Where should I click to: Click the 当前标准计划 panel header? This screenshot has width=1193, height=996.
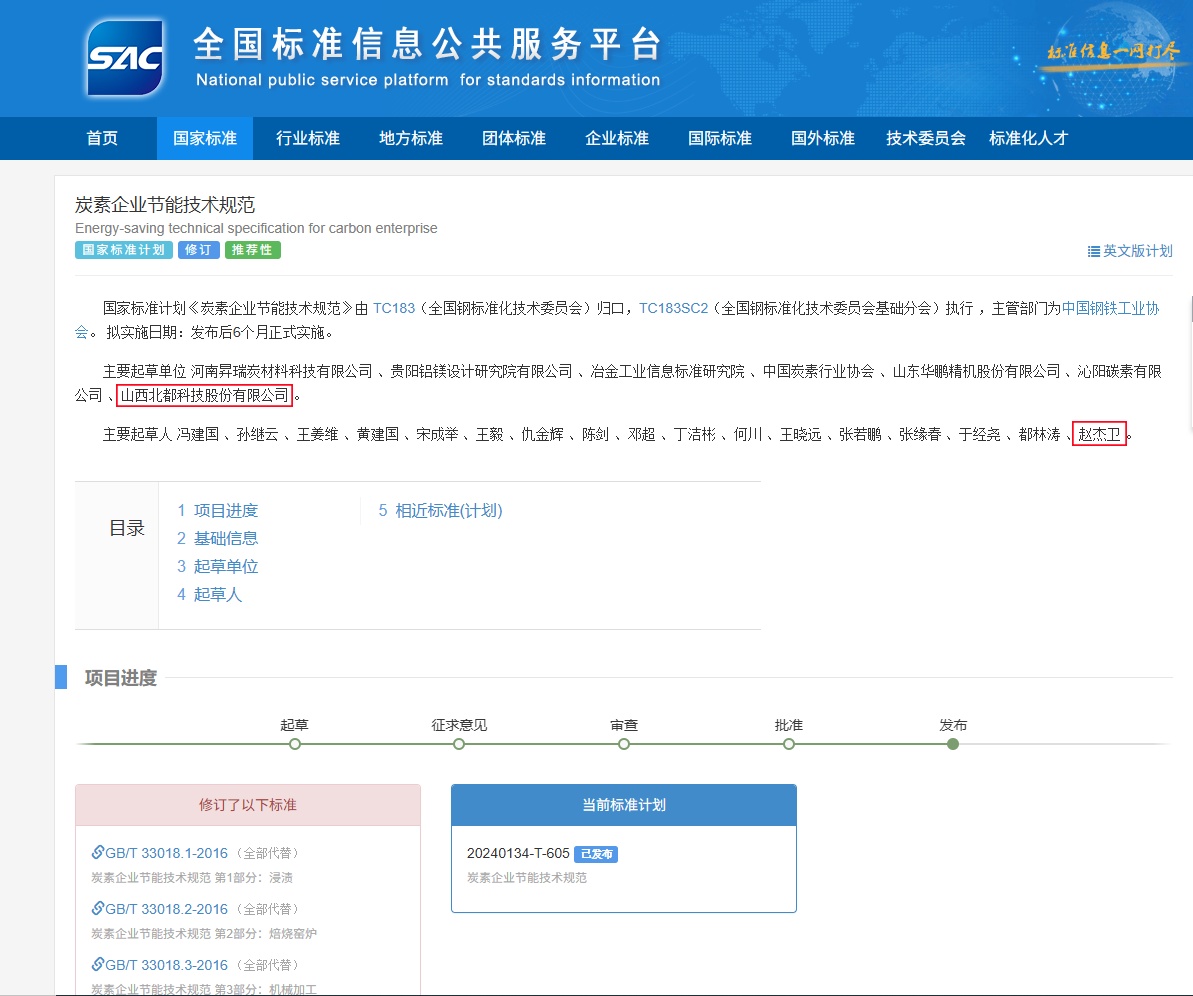[x=624, y=805]
